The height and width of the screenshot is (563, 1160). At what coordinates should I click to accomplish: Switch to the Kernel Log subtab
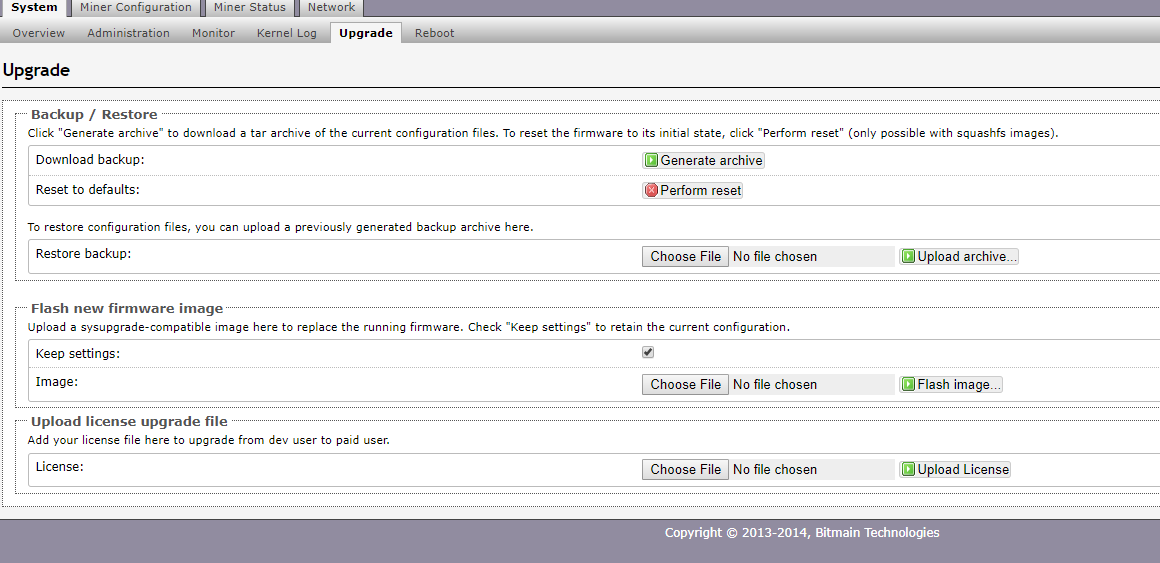click(286, 33)
